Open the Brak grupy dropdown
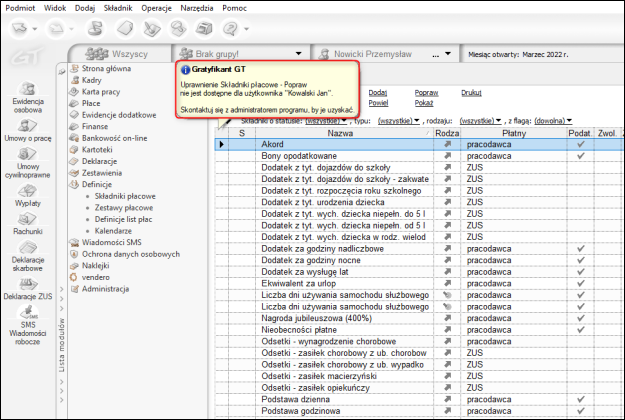This screenshot has width=625, height=420. 299,54
